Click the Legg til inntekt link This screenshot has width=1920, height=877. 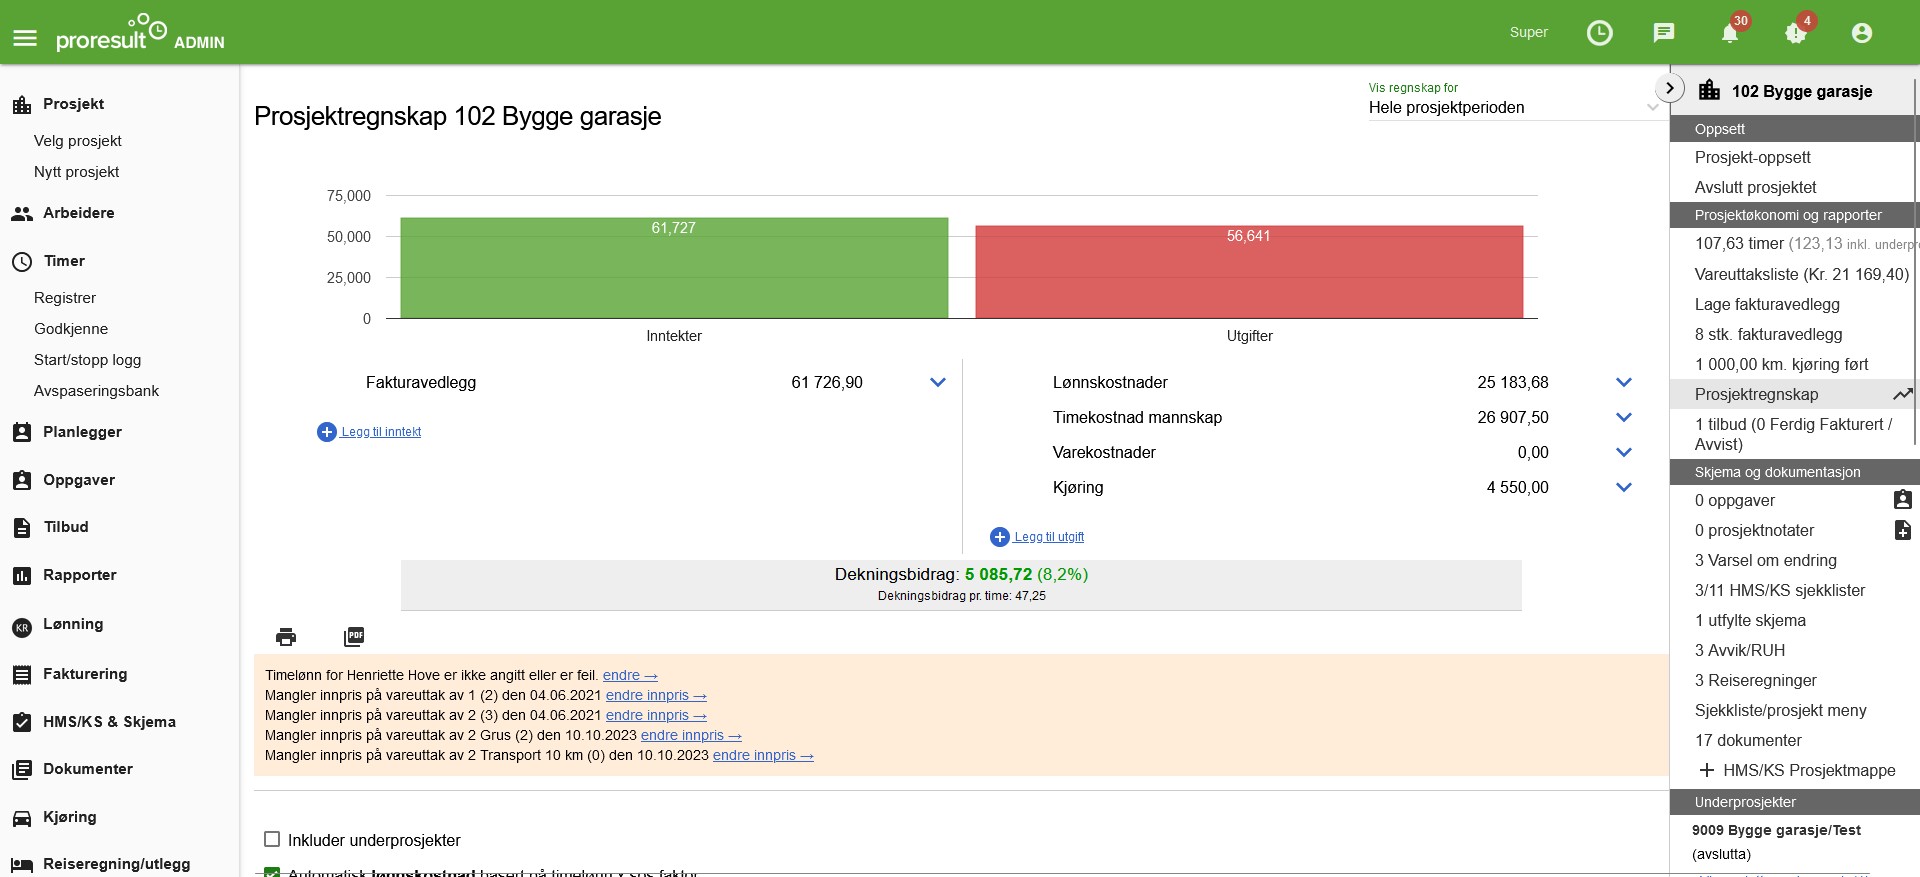tap(380, 432)
